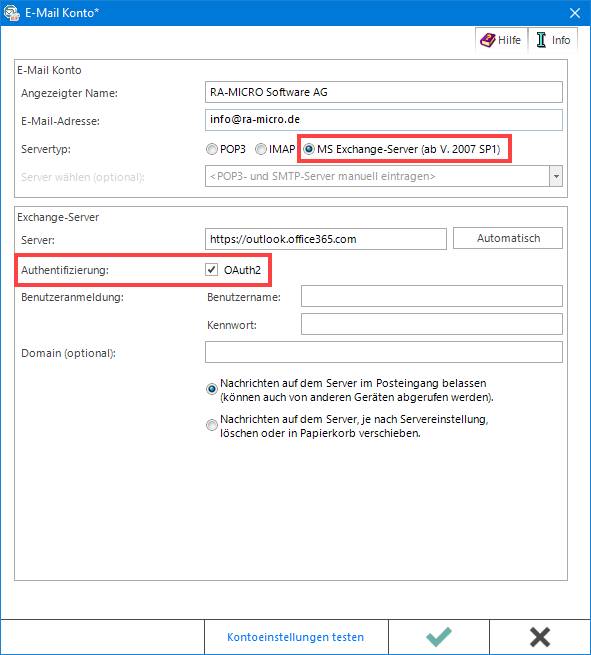
Task: Cancel dialog with the black X icon
Action: pos(540,637)
